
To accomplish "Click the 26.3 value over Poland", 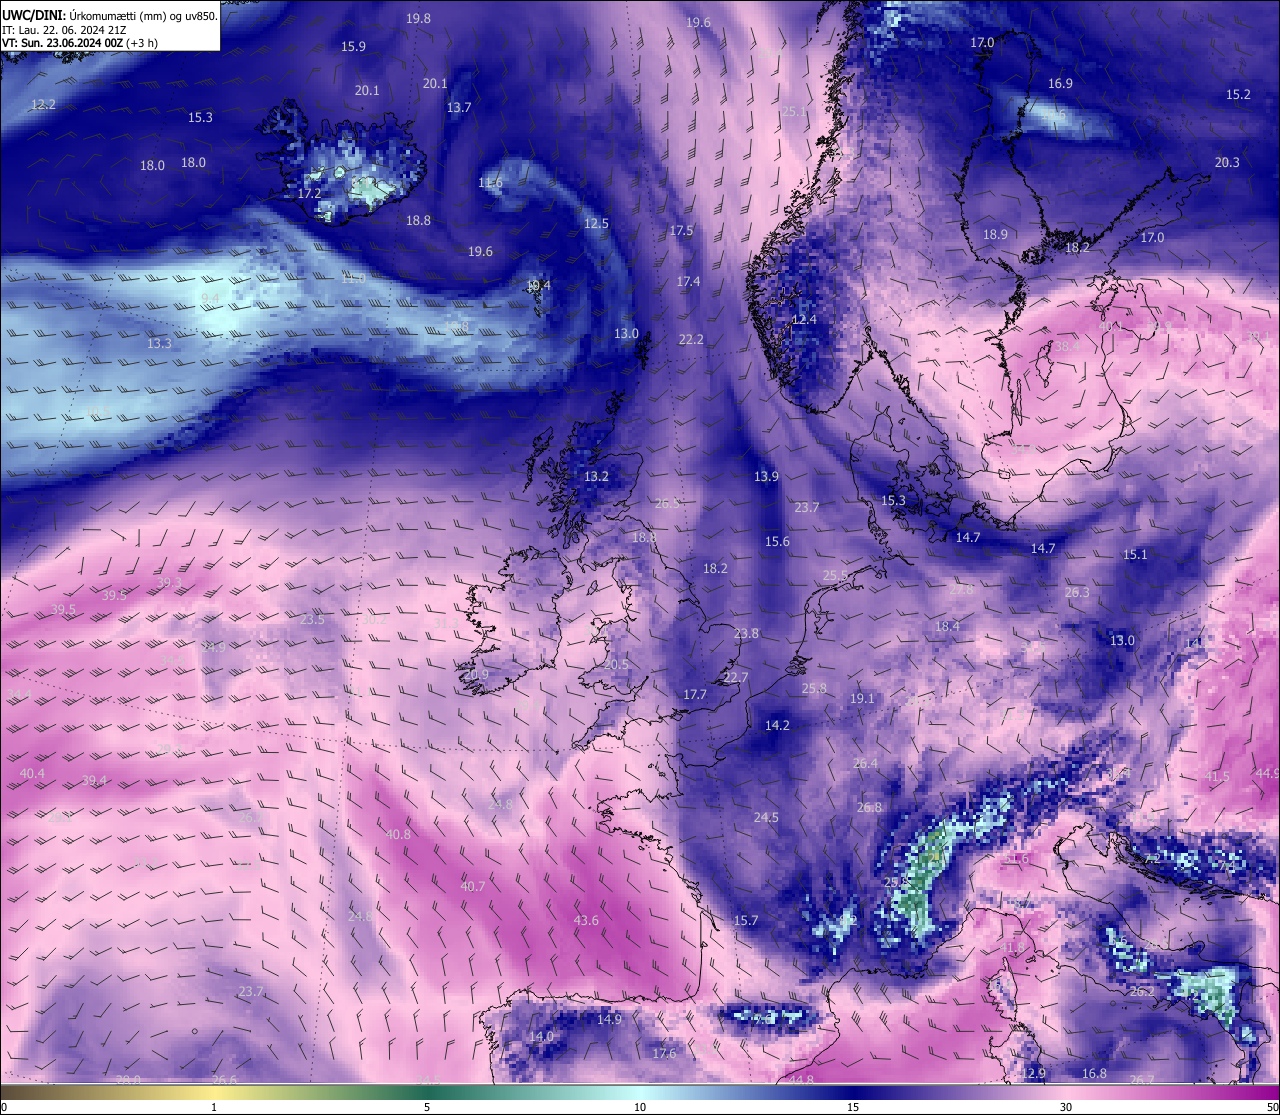I will [1077, 593].
